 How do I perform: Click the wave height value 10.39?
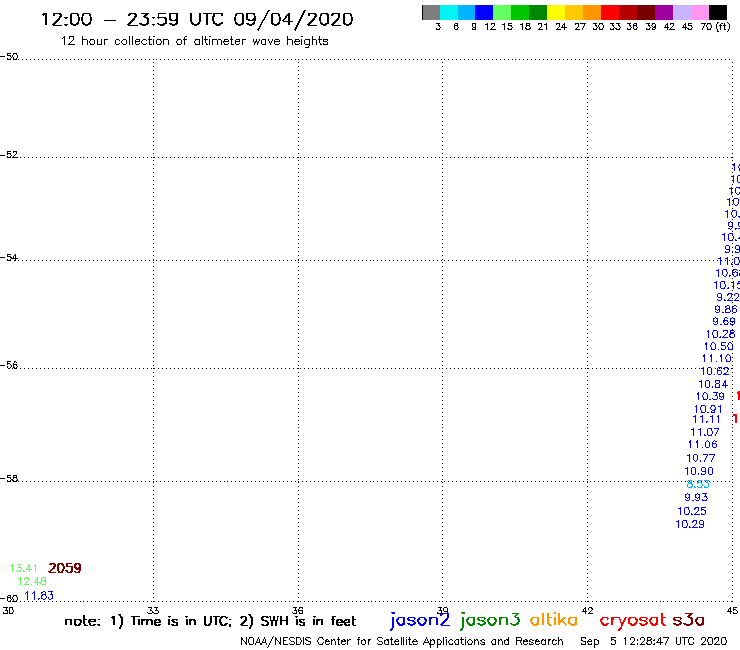pyautogui.click(x=710, y=397)
